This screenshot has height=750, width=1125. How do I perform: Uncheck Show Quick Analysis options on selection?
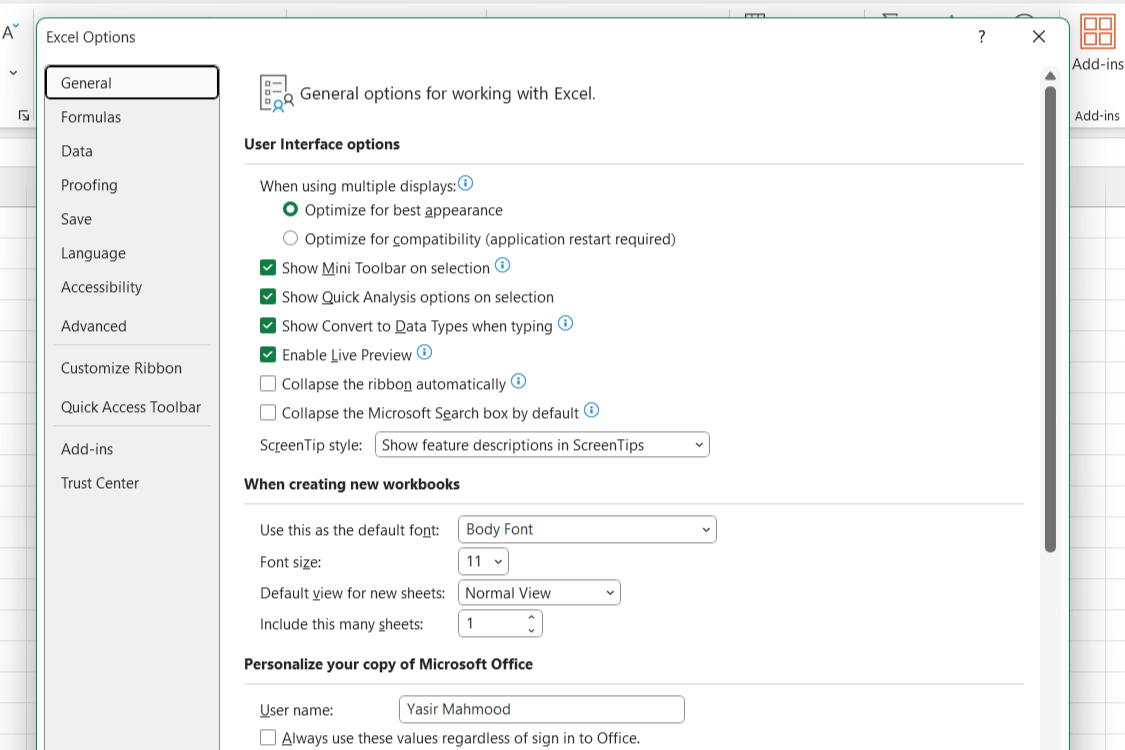(268, 297)
